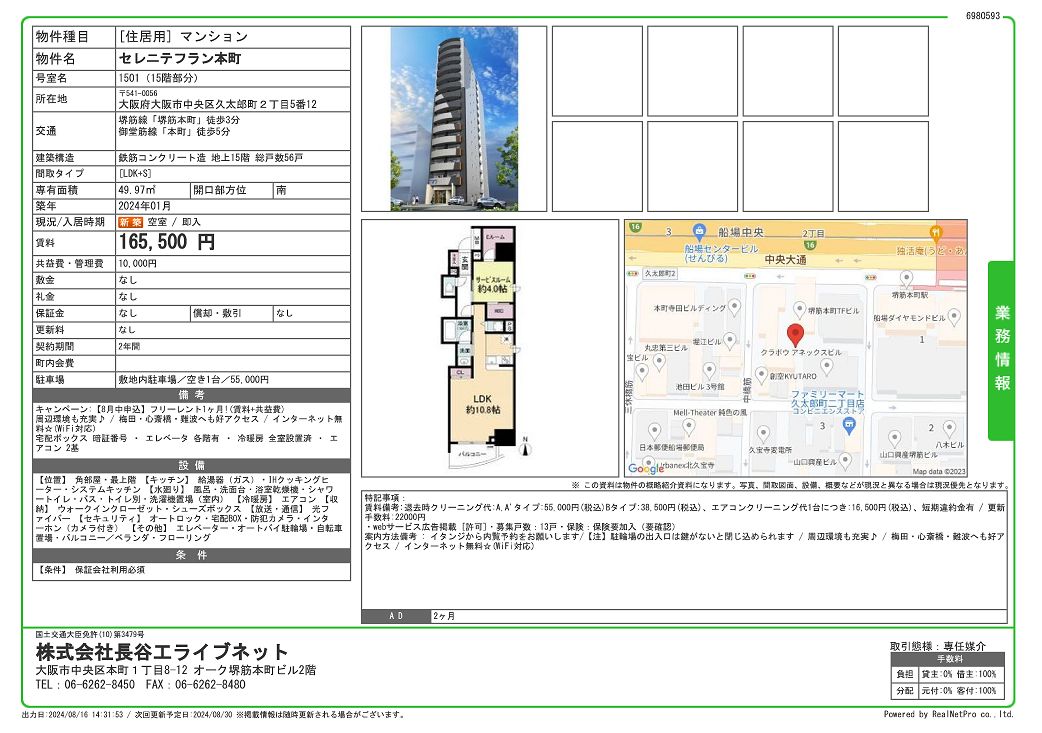Select the contract period 2年間
Viewport: 1042px width, 733px height.
[130, 347]
